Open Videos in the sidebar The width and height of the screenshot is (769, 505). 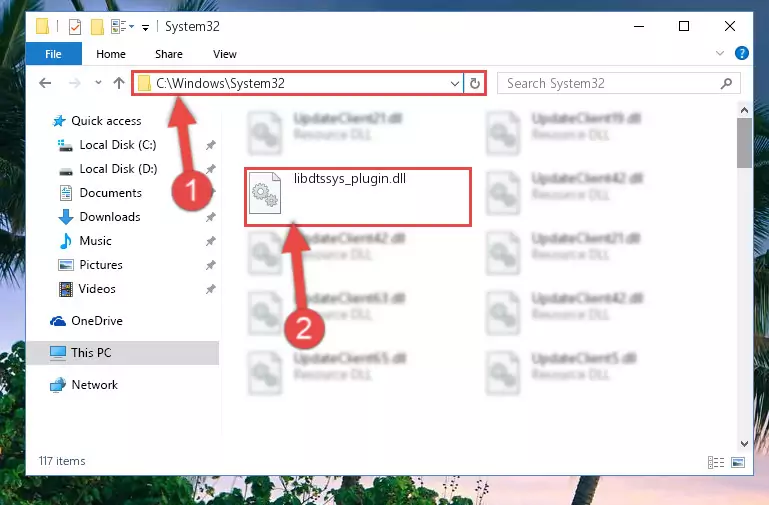pyautogui.click(x=97, y=289)
